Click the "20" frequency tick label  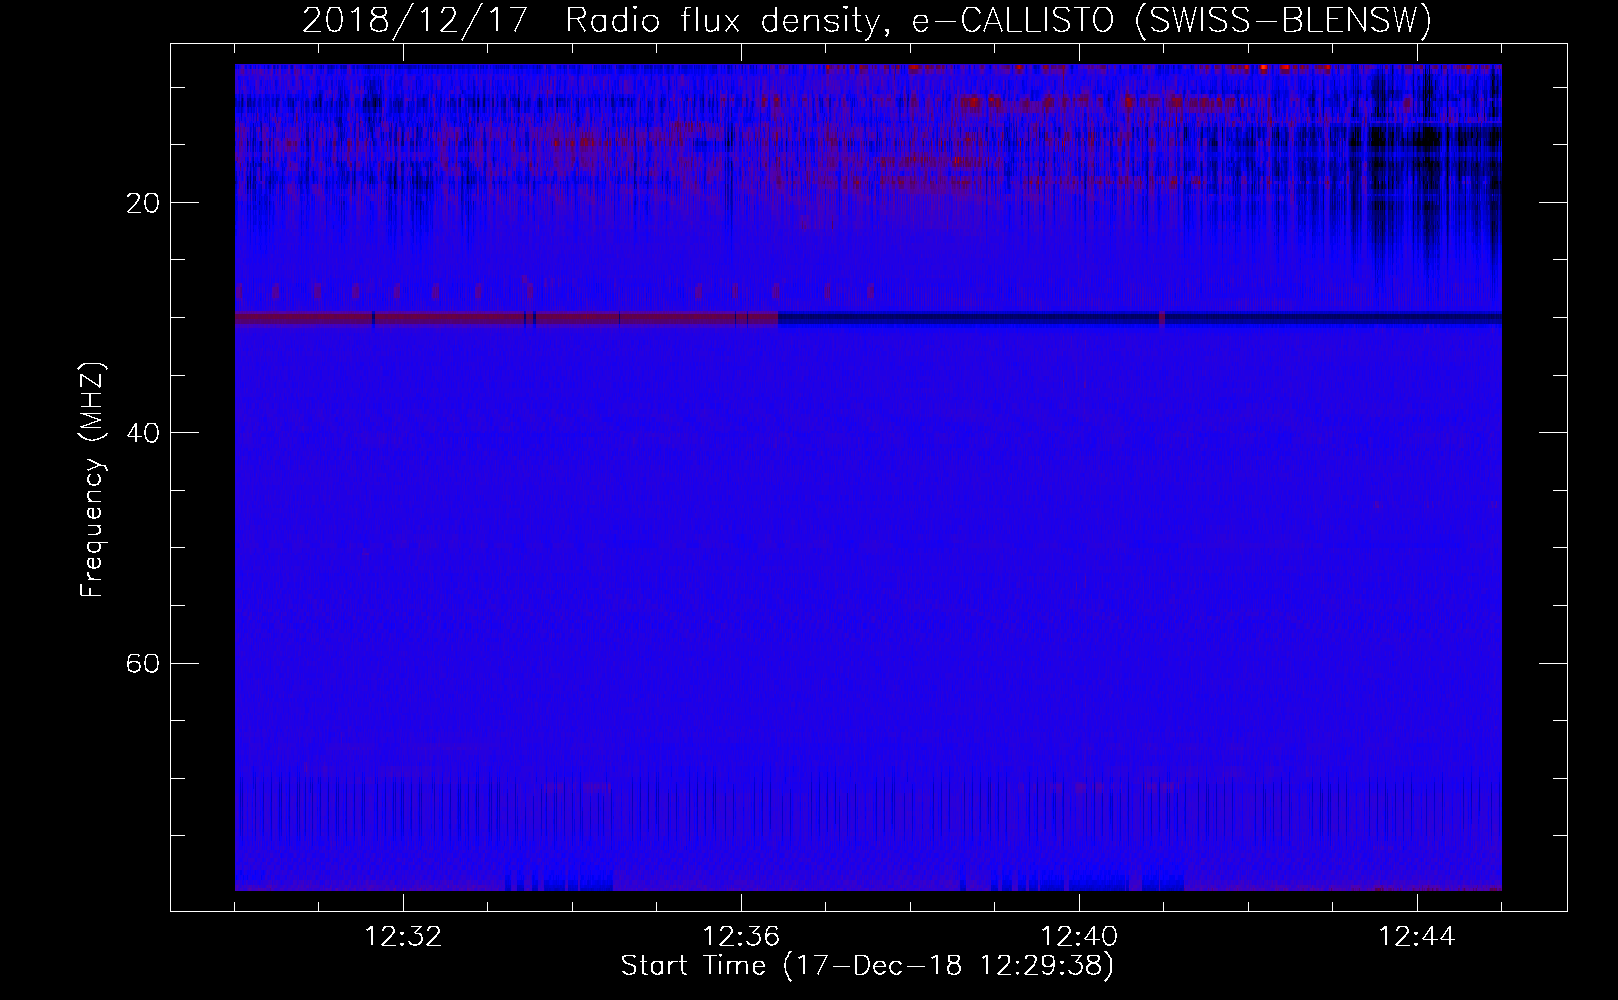pos(144,203)
